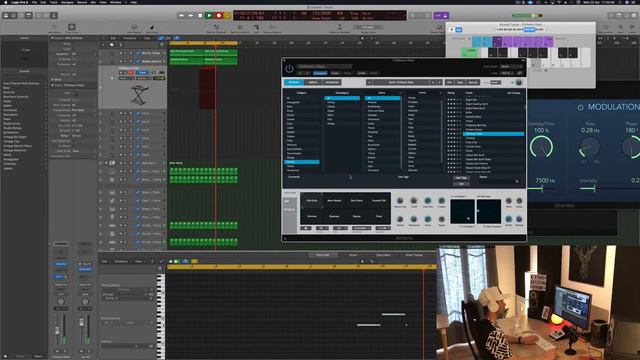Screen dimensions: 640x360
Task: Toggle Compare in Alchemy plug-in header
Action: click(320, 73)
